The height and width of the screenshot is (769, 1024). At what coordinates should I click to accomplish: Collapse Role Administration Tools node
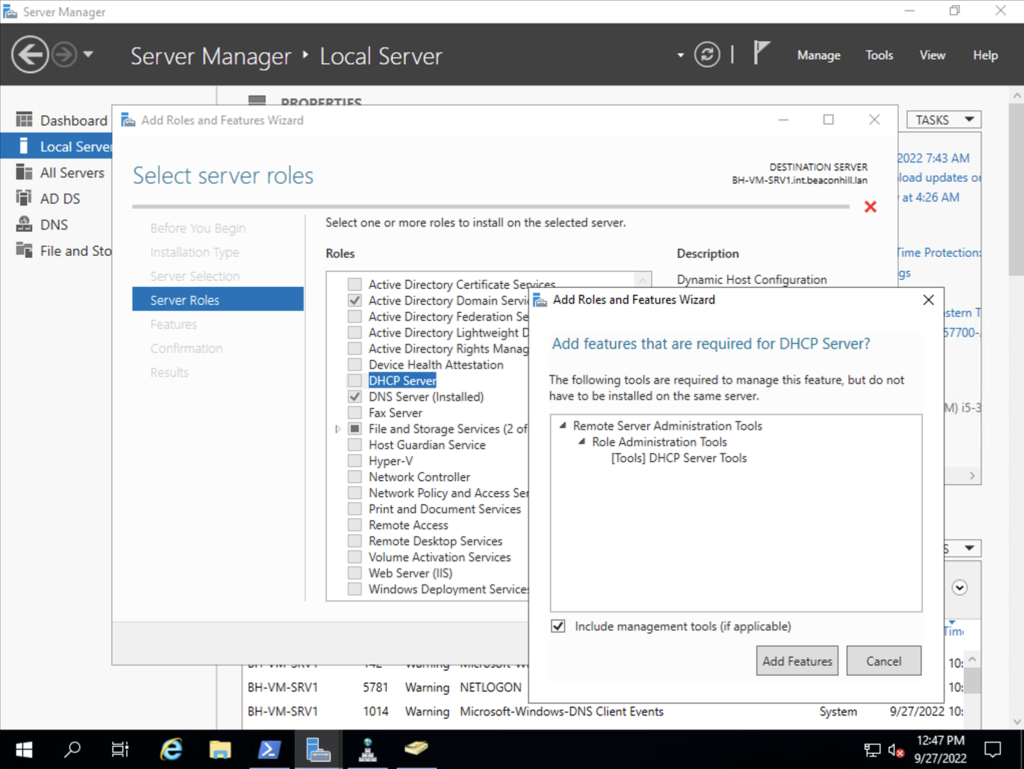click(x=581, y=441)
